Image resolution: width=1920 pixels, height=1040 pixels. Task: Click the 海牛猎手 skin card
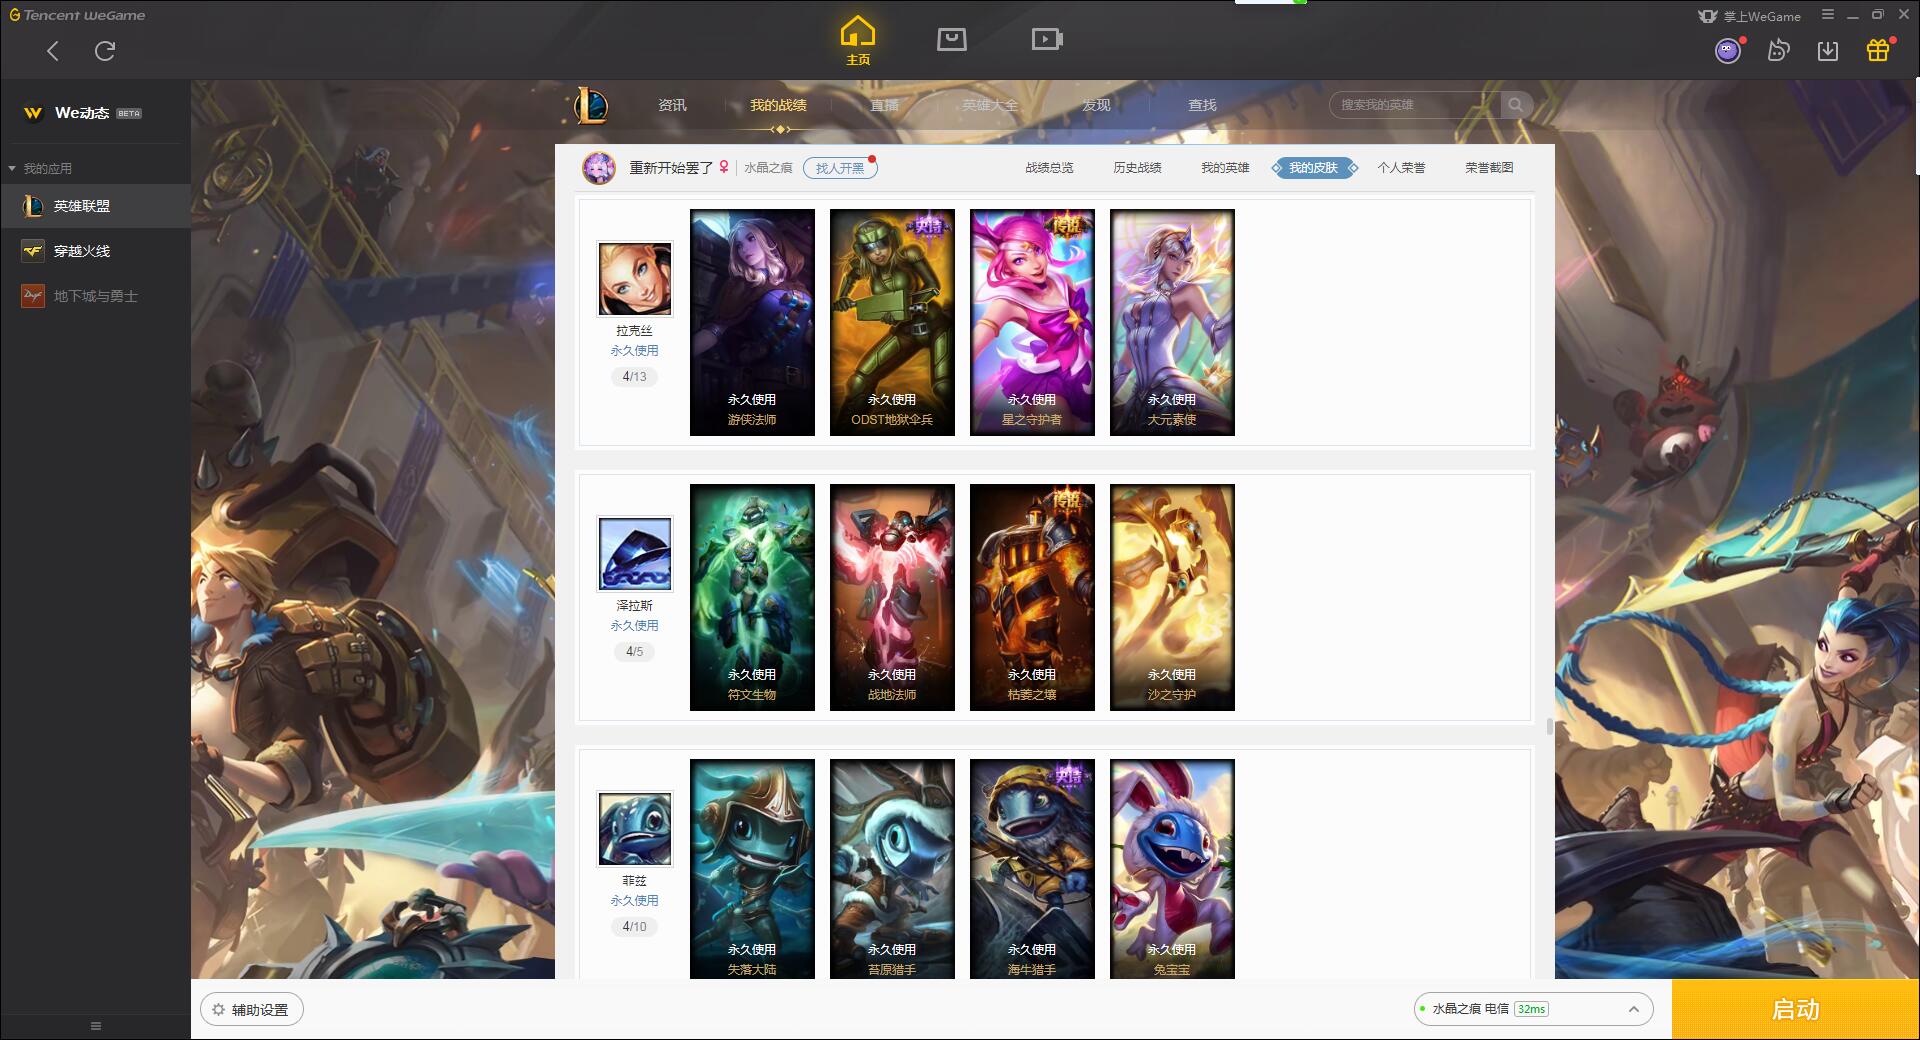click(1032, 868)
